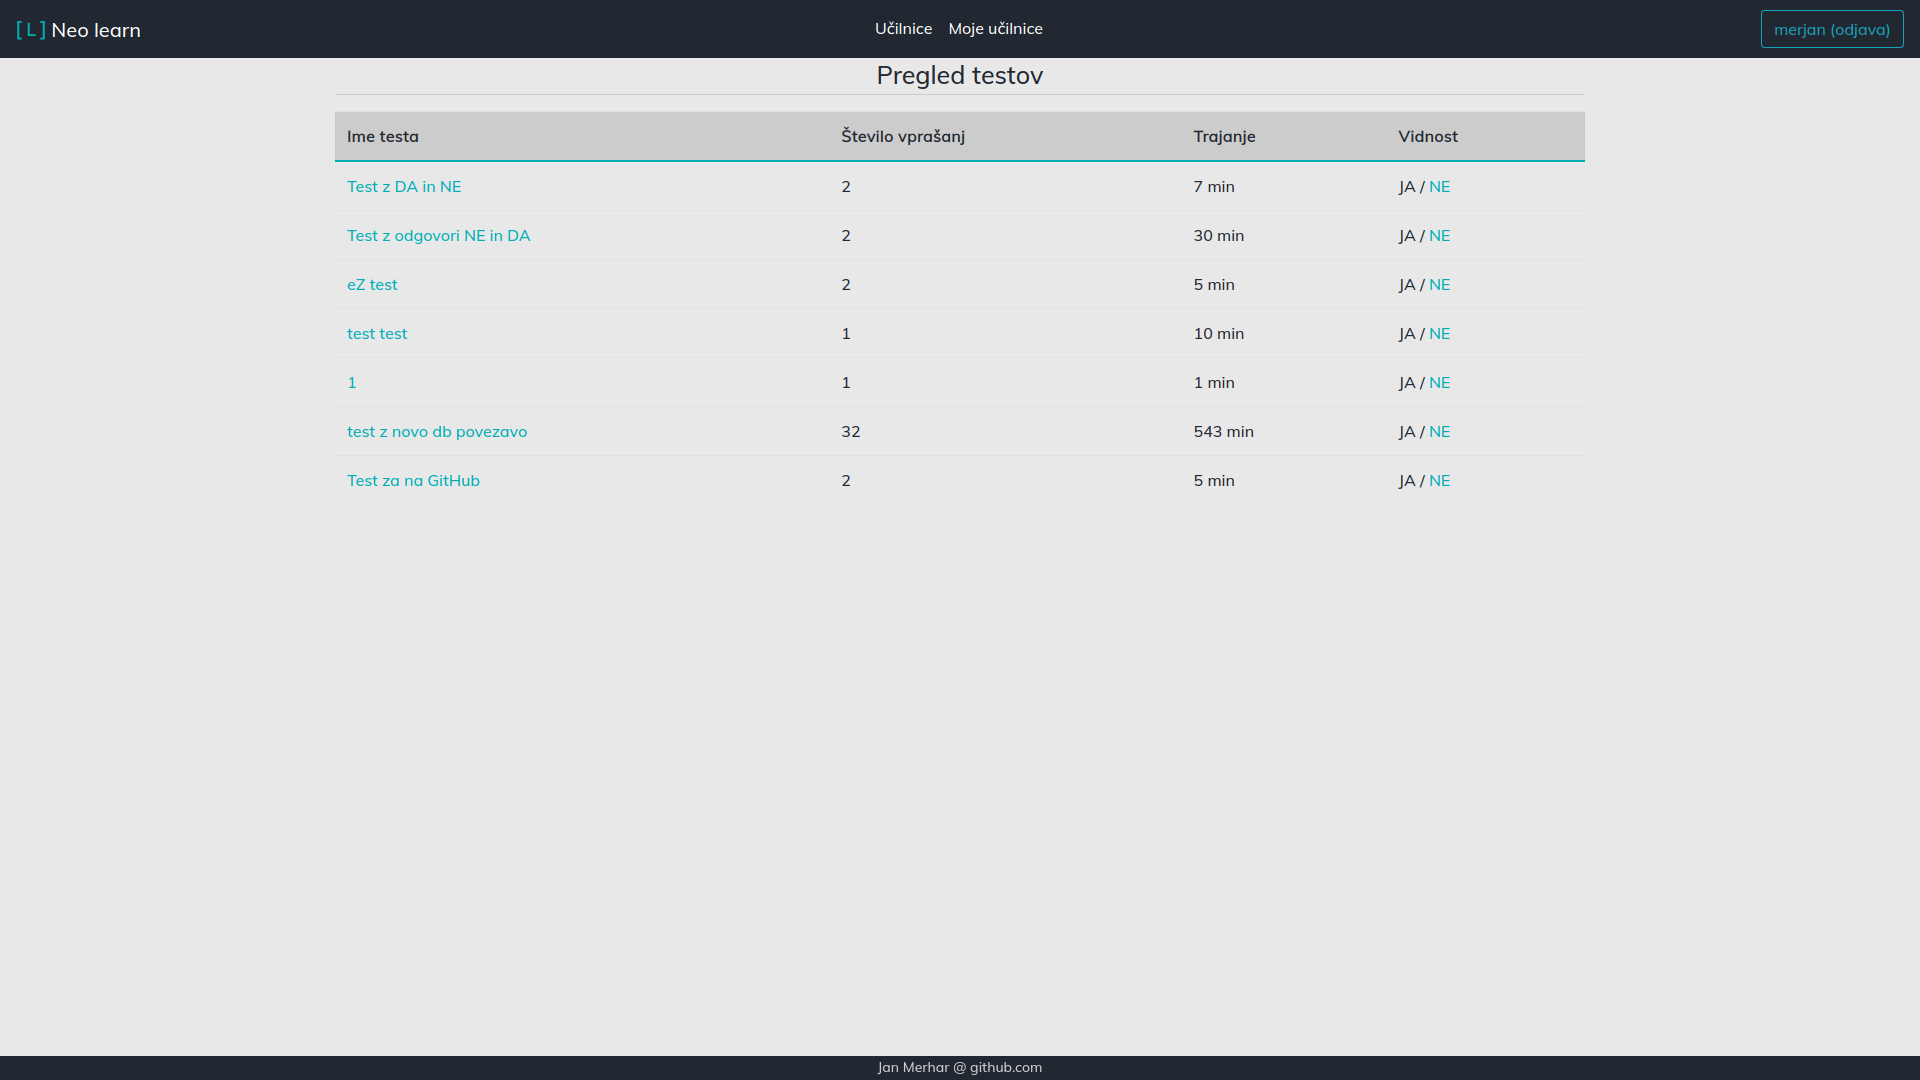Set visibility NE for 'Test z DA in NE'
The image size is (1920, 1080).
tap(1439, 187)
